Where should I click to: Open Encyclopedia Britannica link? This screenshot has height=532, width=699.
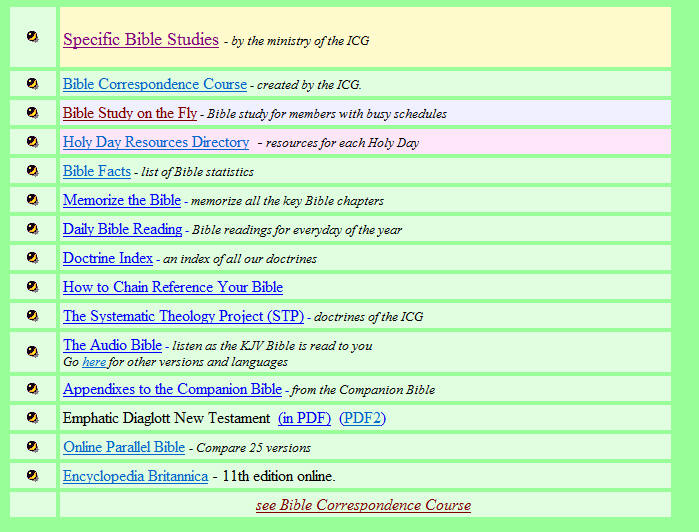click(136, 476)
